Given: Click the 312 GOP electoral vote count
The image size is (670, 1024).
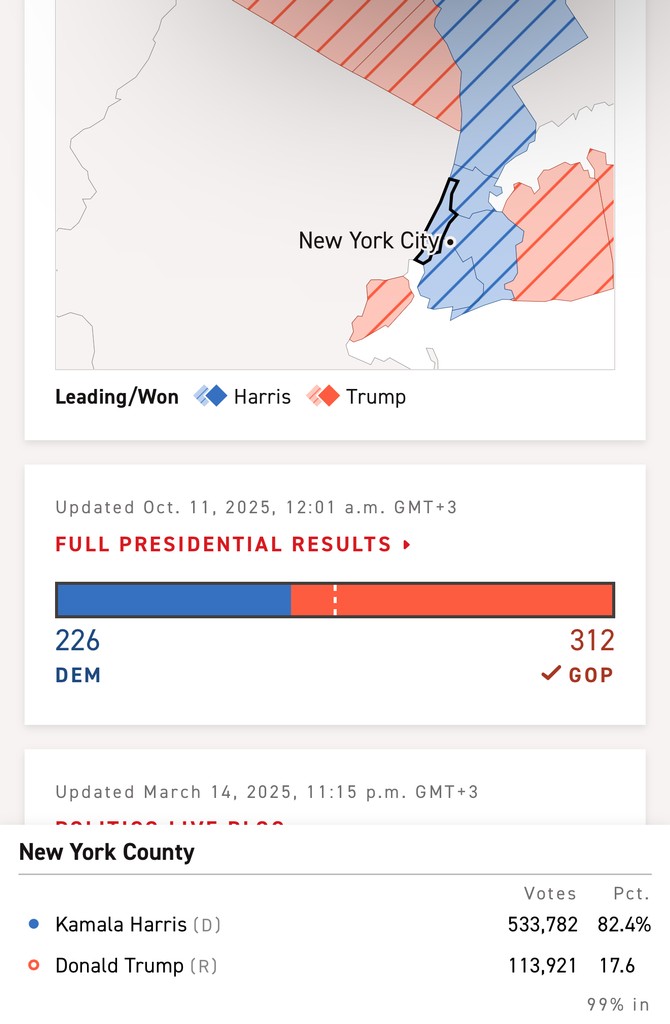Looking at the screenshot, I should click(x=592, y=641).
